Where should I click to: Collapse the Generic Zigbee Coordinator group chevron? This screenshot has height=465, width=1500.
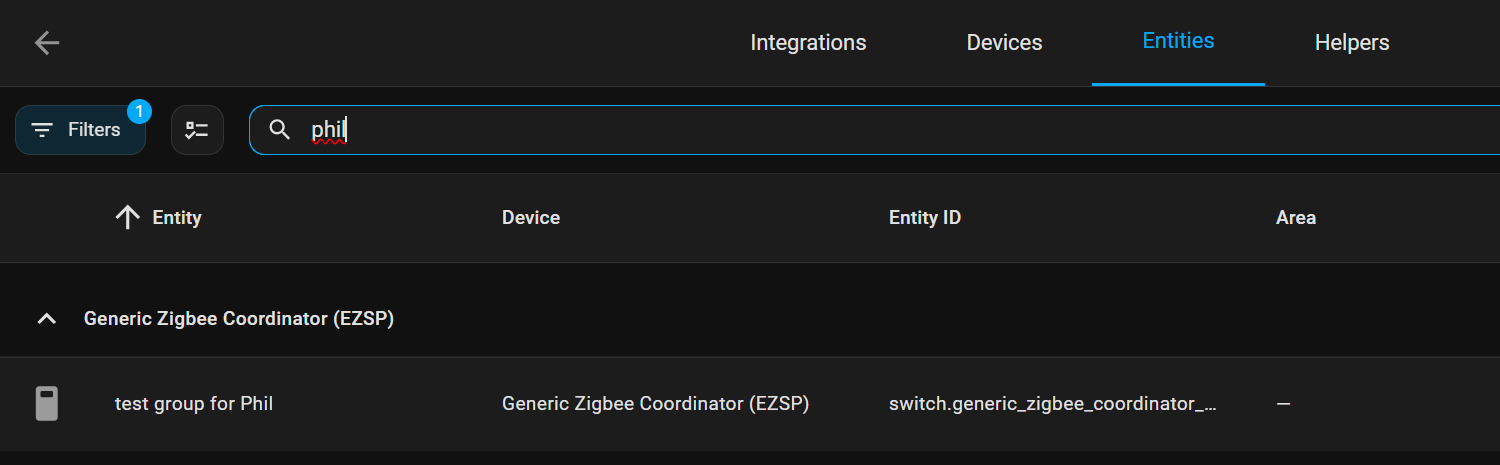click(46, 319)
